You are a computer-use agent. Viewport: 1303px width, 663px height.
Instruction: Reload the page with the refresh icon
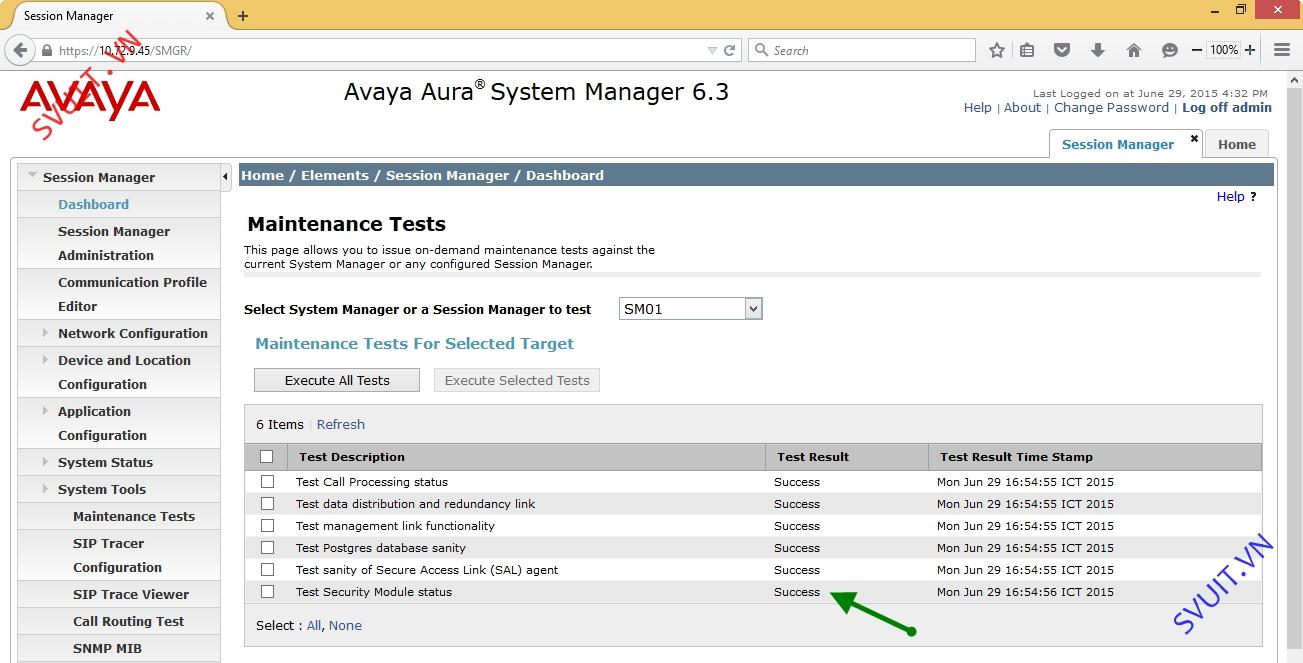coord(730,50)
